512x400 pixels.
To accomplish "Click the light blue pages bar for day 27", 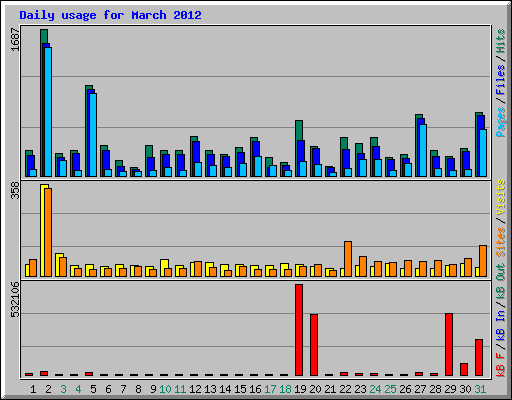I will [423, 150].
